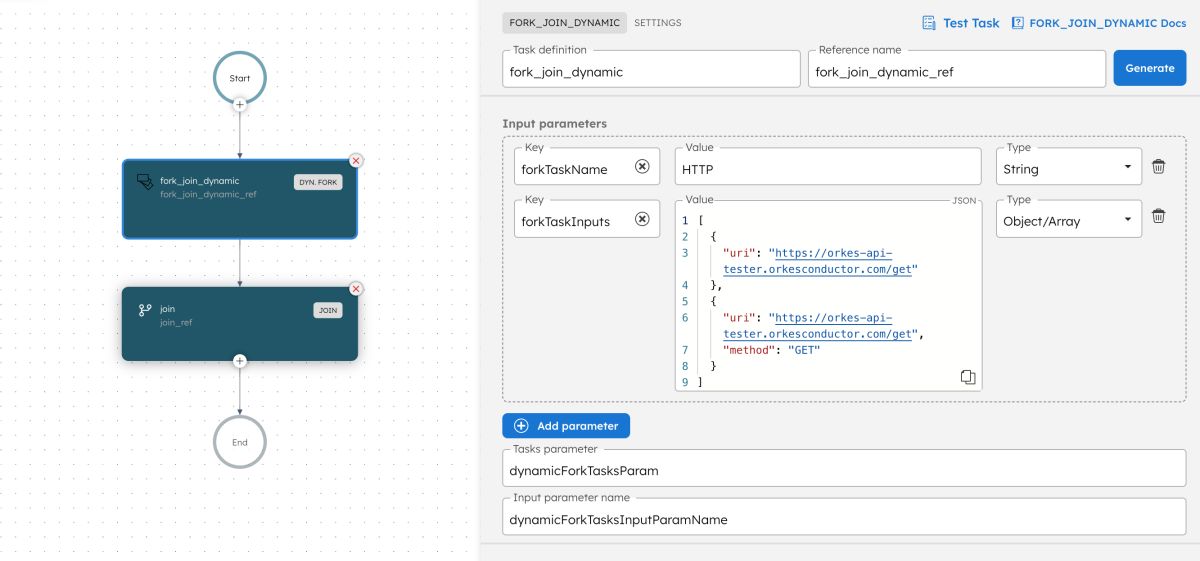Delete the forkTaskName parameter row

point(1158,167)
